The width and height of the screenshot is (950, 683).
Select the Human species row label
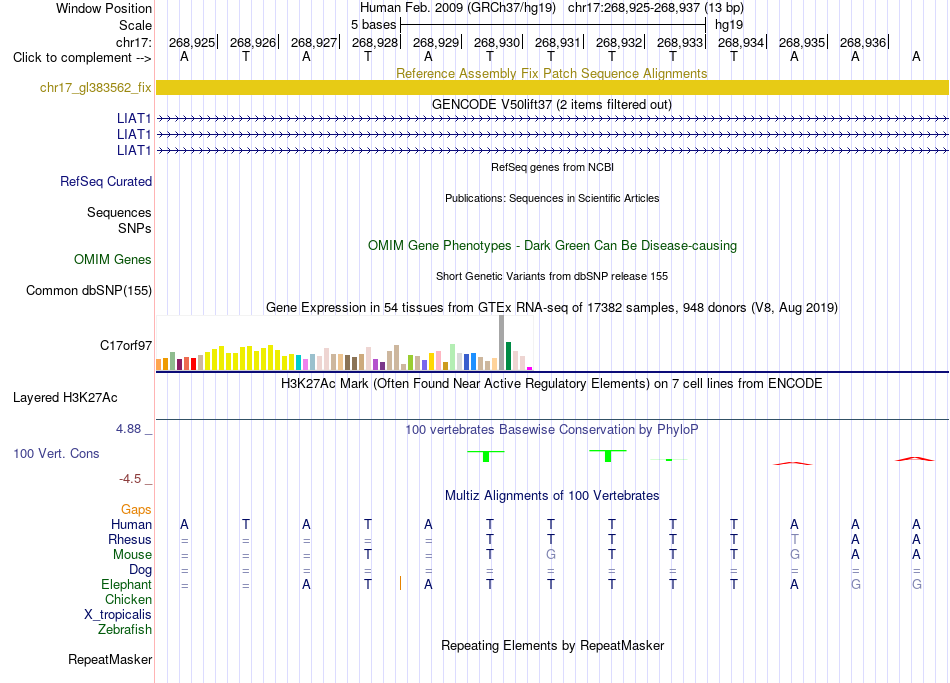tap(131, 524)
